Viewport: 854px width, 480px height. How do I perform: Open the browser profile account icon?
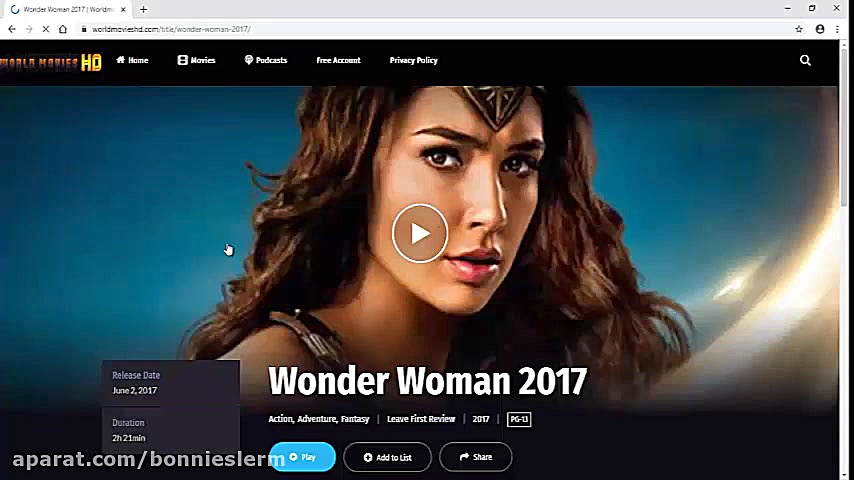[x=820, y=29]
